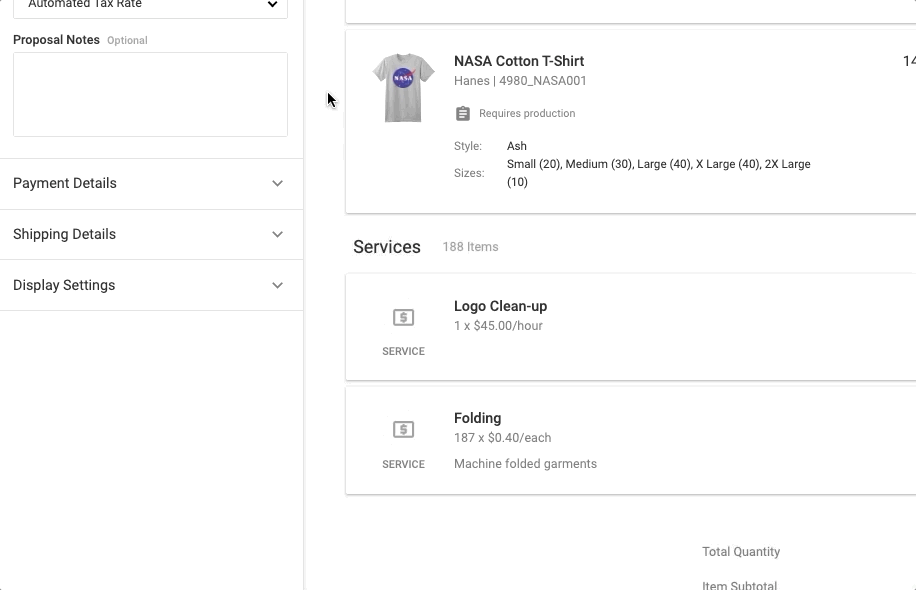Click the Total Quantity label

(740, 552)
